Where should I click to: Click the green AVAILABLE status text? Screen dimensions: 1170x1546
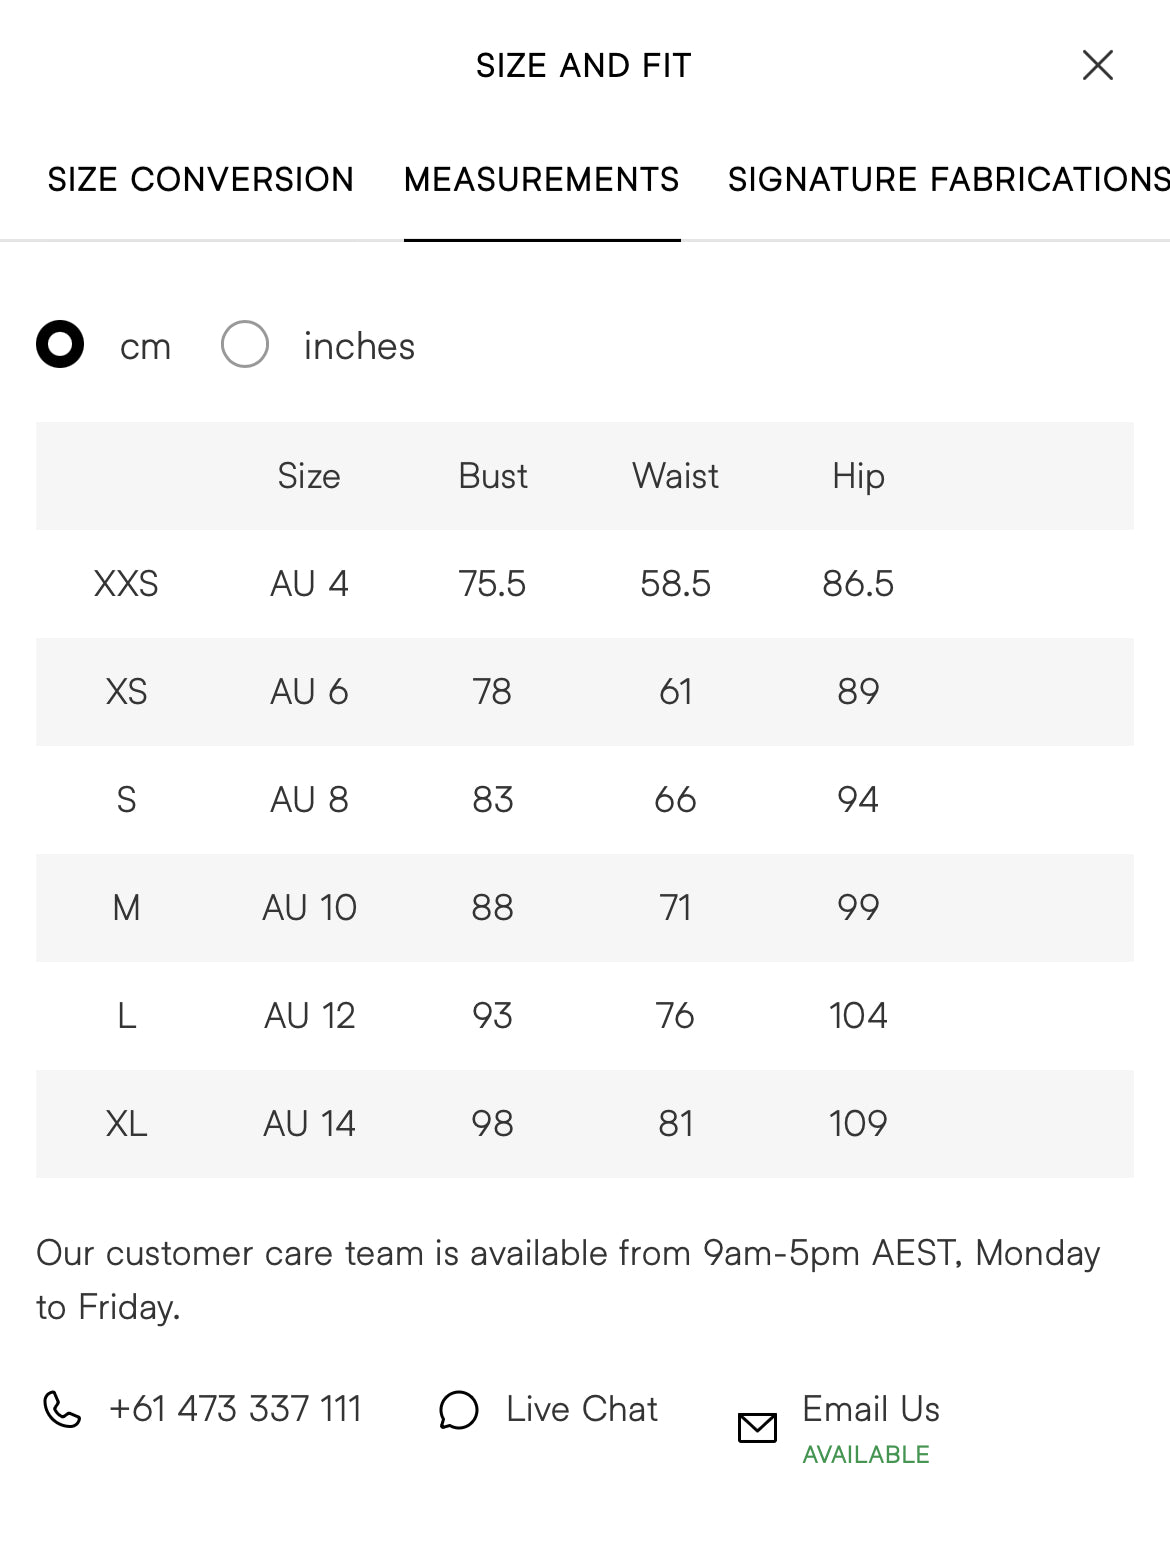pos(866,1455)
